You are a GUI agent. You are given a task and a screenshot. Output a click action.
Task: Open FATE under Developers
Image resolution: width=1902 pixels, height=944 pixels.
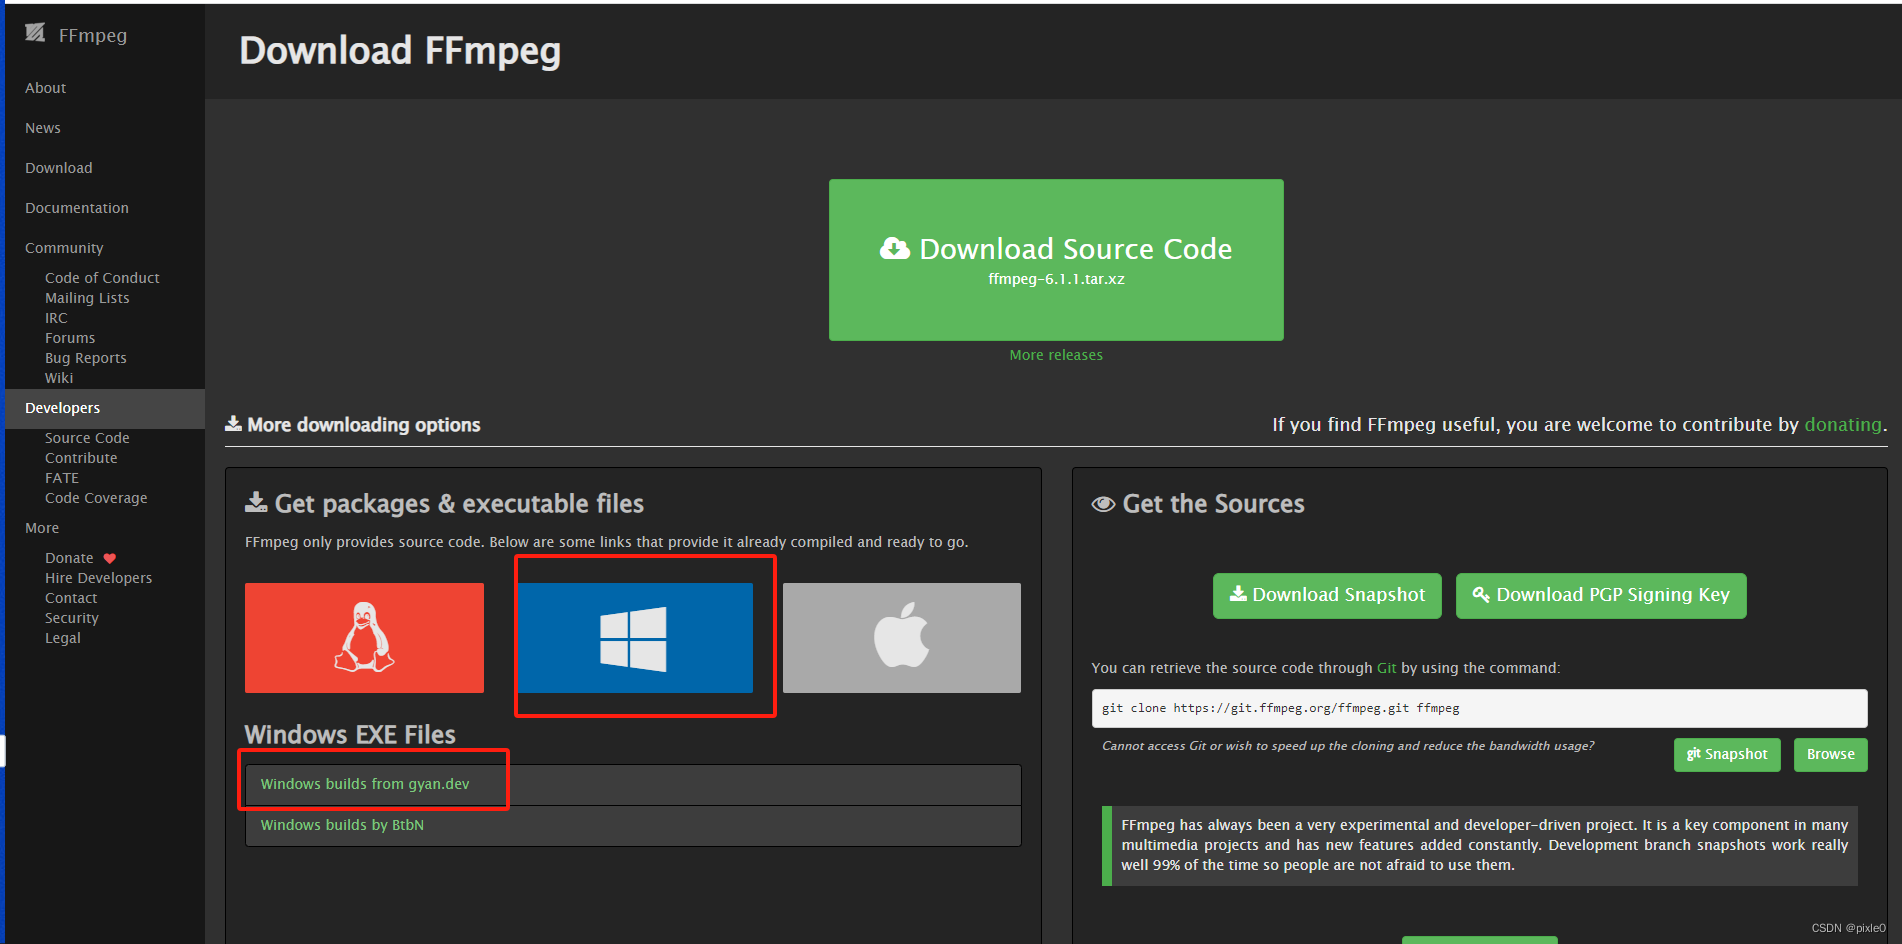[62, 478]
